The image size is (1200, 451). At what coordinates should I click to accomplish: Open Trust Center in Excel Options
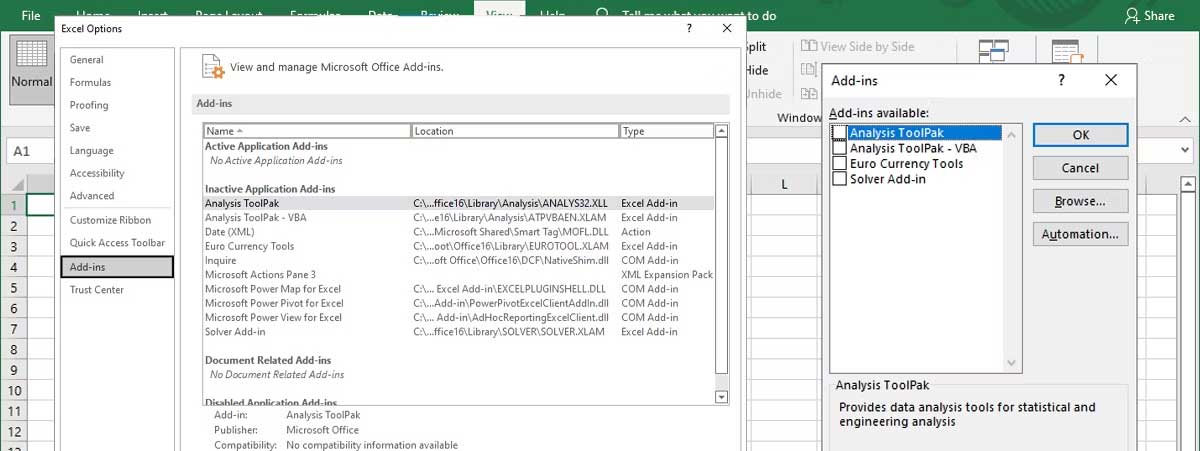click(x=115, y=290)
